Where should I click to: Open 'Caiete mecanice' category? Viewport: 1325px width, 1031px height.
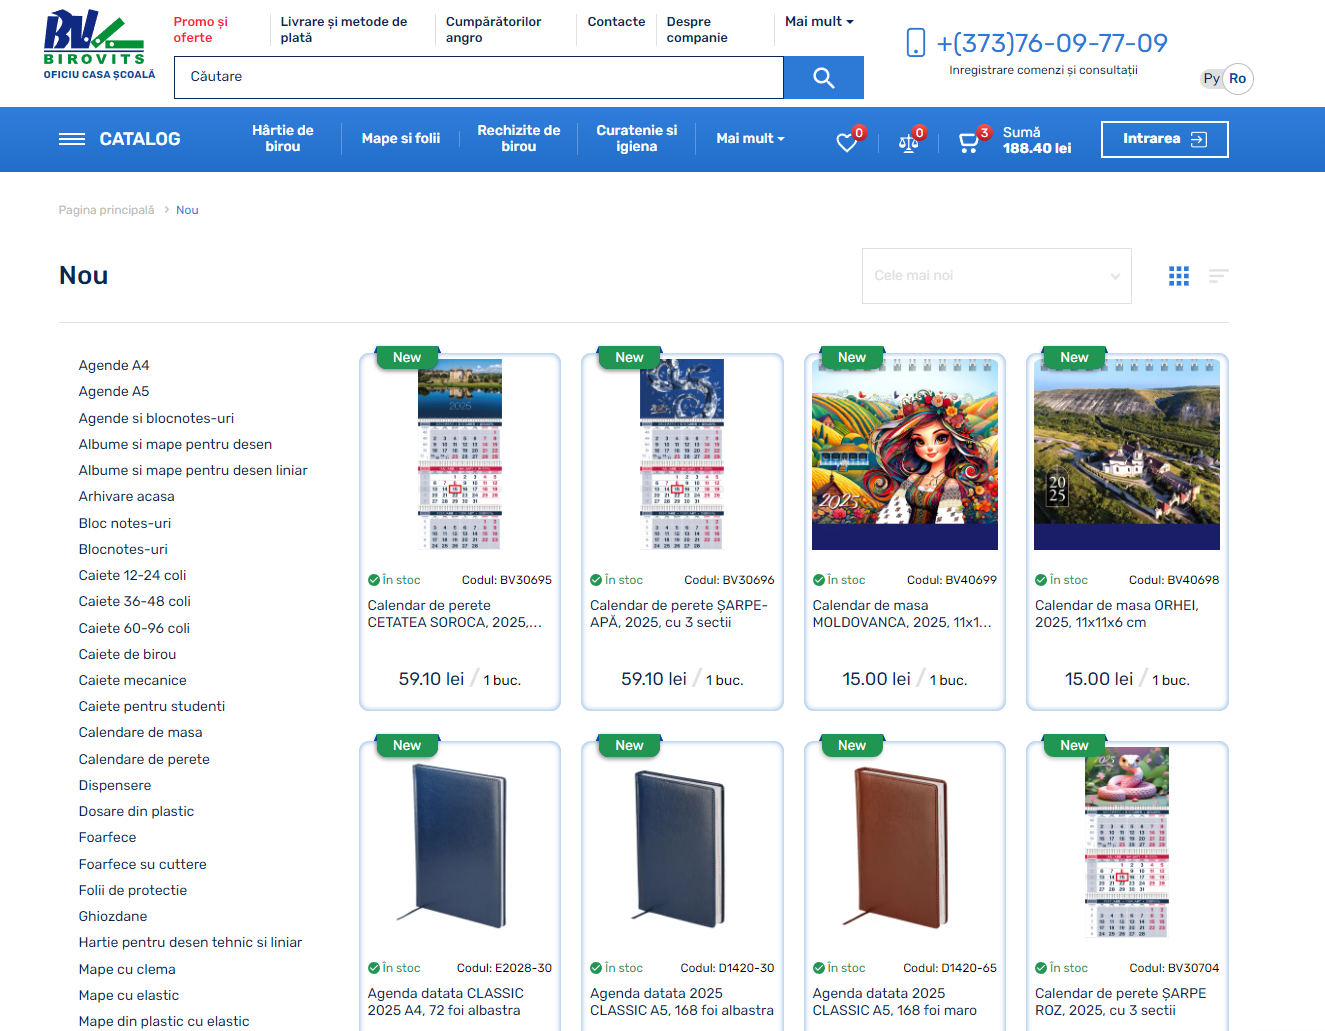click(133, 680)
